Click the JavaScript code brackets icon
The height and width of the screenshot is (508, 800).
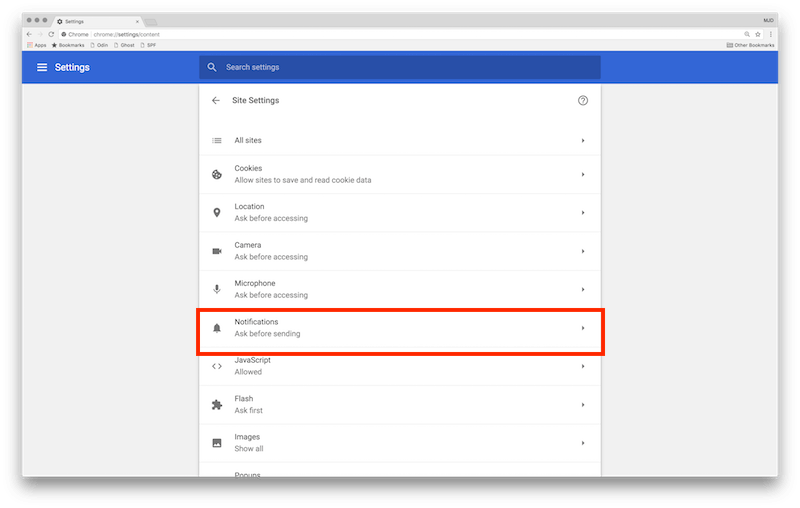click(217, 366)
